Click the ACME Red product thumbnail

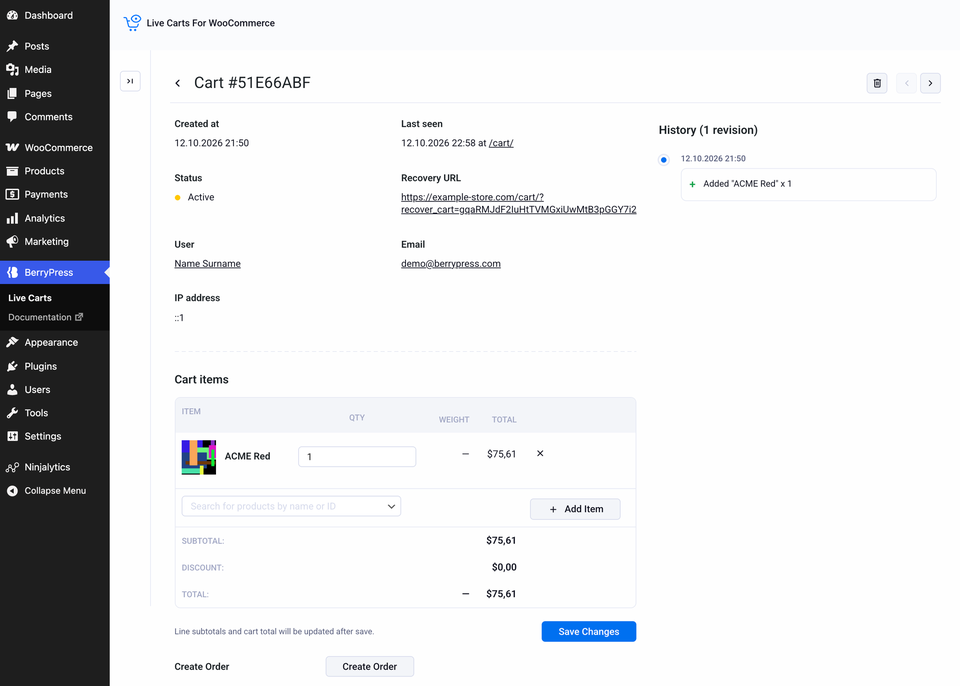[199, 457]
